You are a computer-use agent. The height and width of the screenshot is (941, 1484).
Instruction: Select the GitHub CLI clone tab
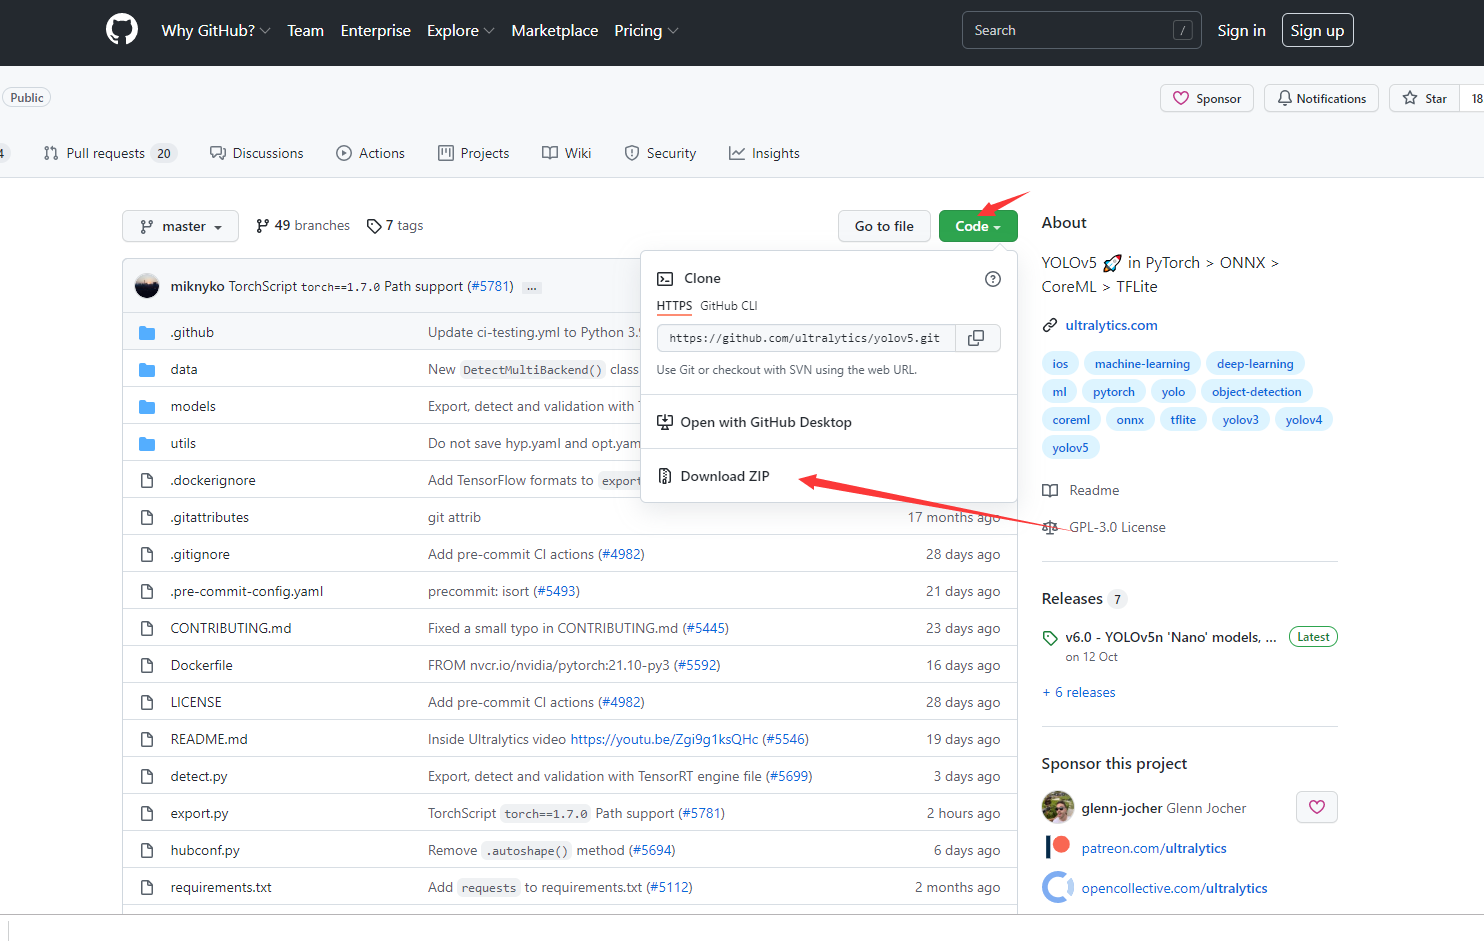[x=729, y=306]
